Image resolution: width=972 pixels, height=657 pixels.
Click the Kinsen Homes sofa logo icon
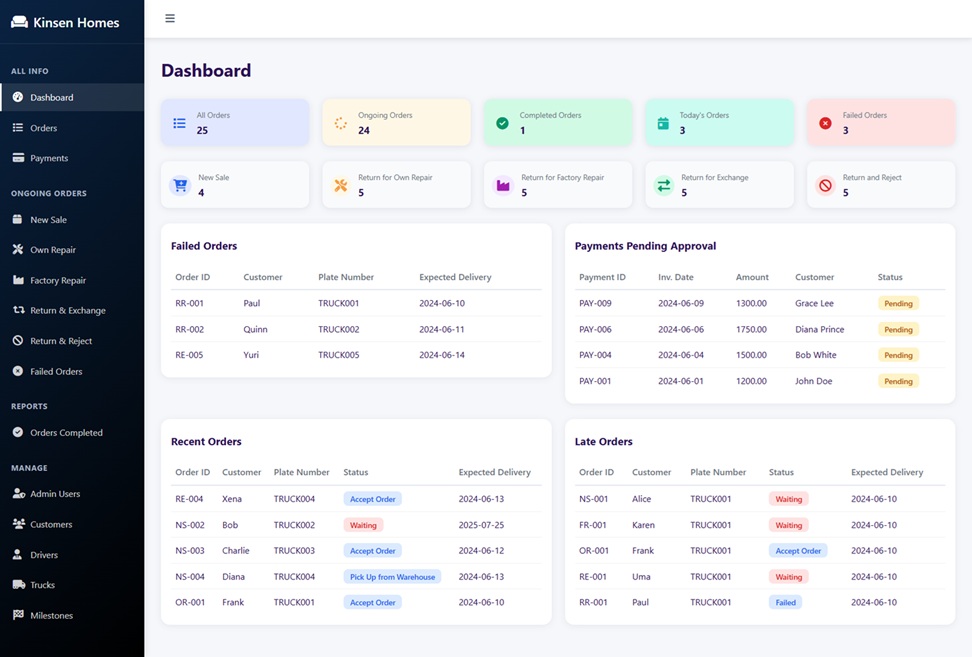(x=19, y=22)
